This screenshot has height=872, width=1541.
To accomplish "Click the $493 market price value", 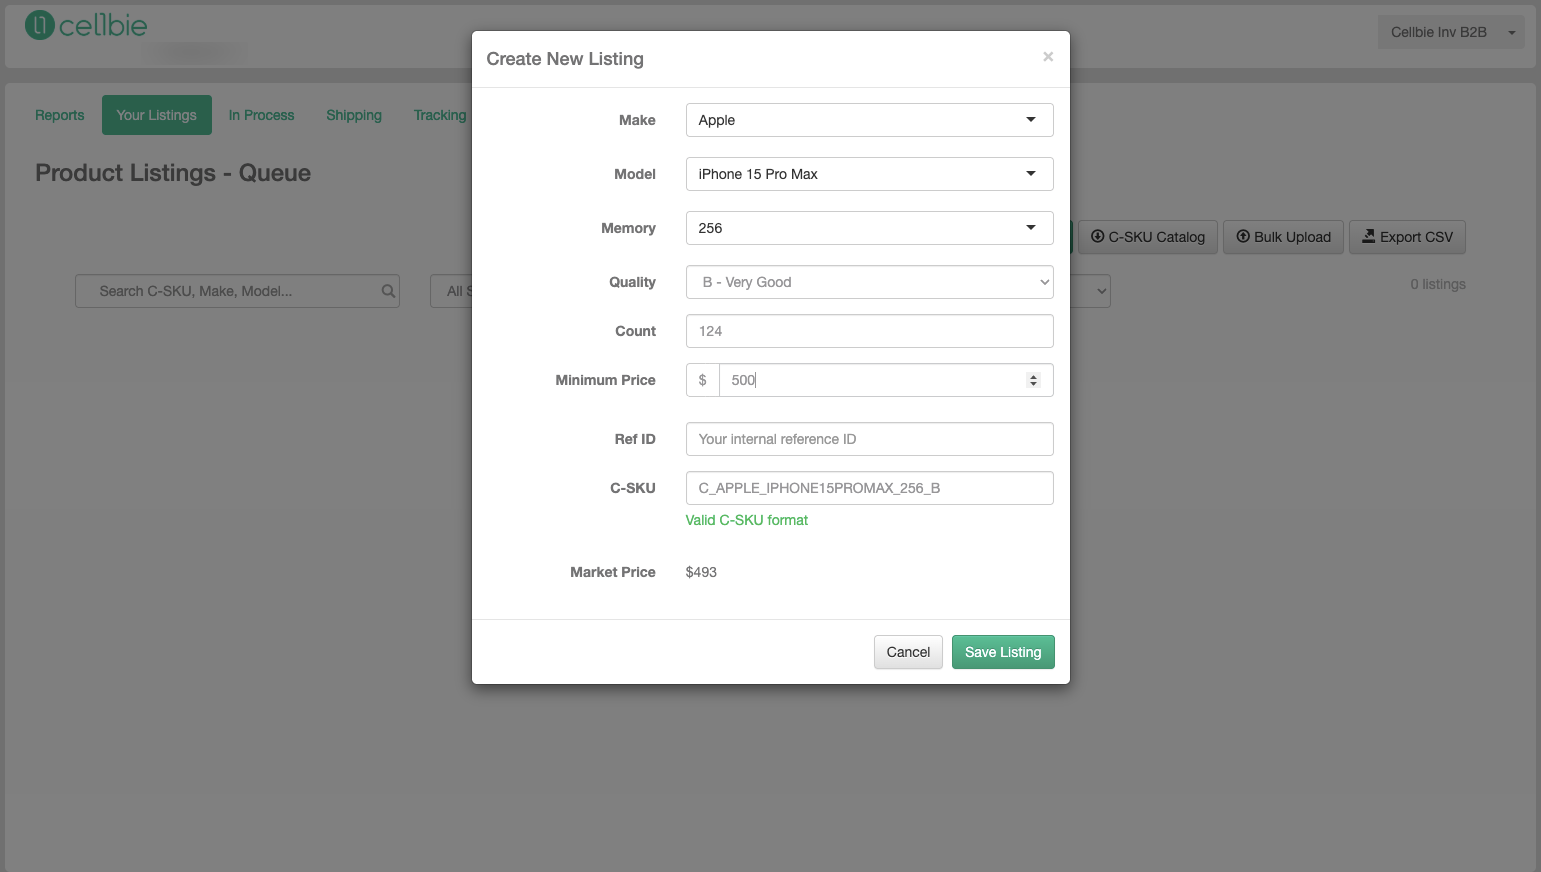I will coord(701,572).
